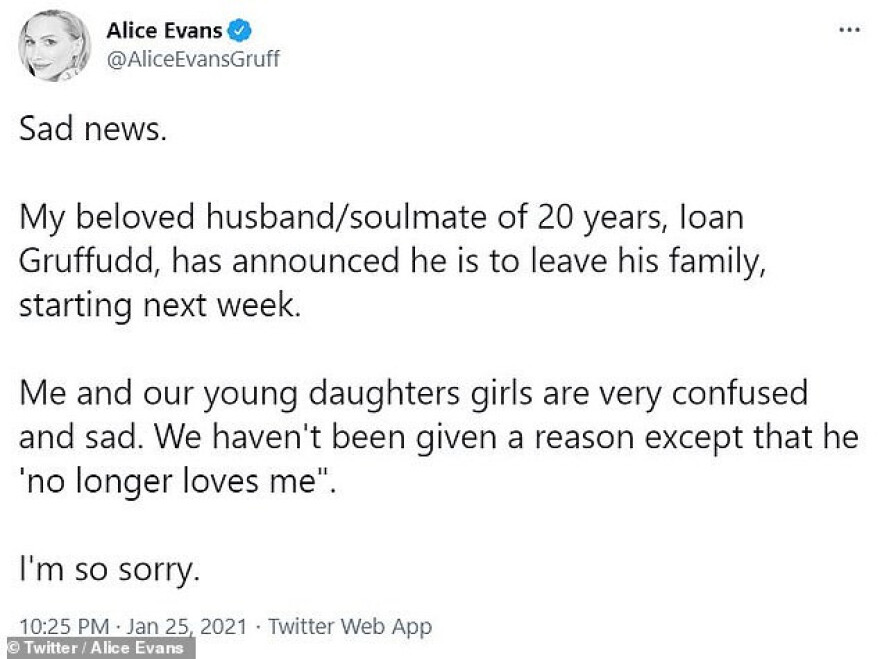Open the Twitter Web App source link
The width and height of the screenshot is (880, 659).
[x=350, y=627]
